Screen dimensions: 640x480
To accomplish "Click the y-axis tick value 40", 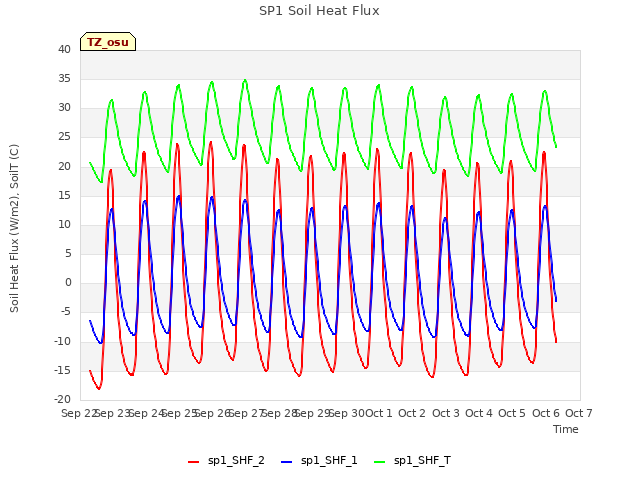I will (64, 49).
